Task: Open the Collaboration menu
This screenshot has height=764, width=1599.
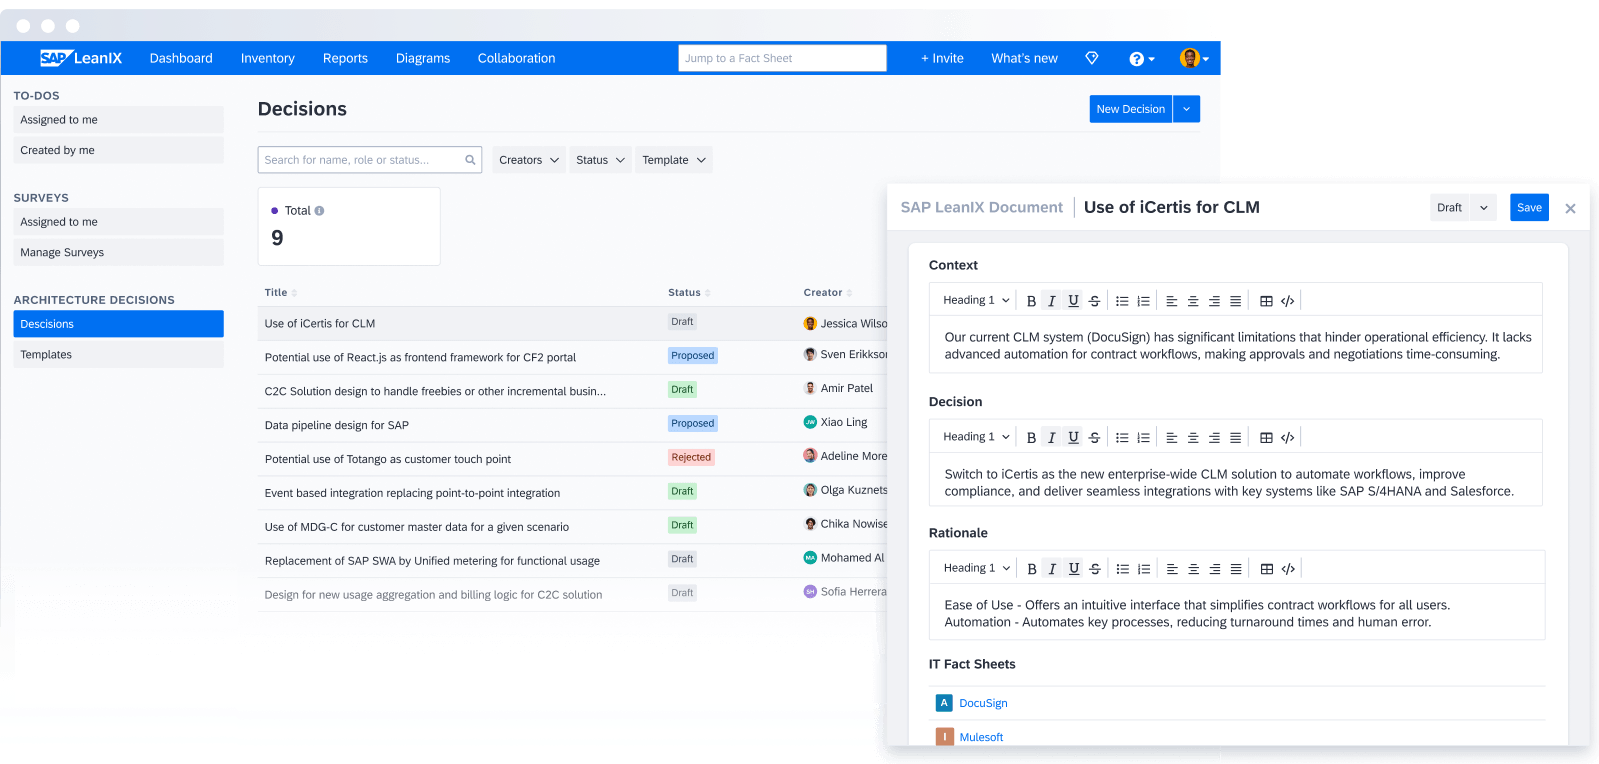Action: pos(516,58)
